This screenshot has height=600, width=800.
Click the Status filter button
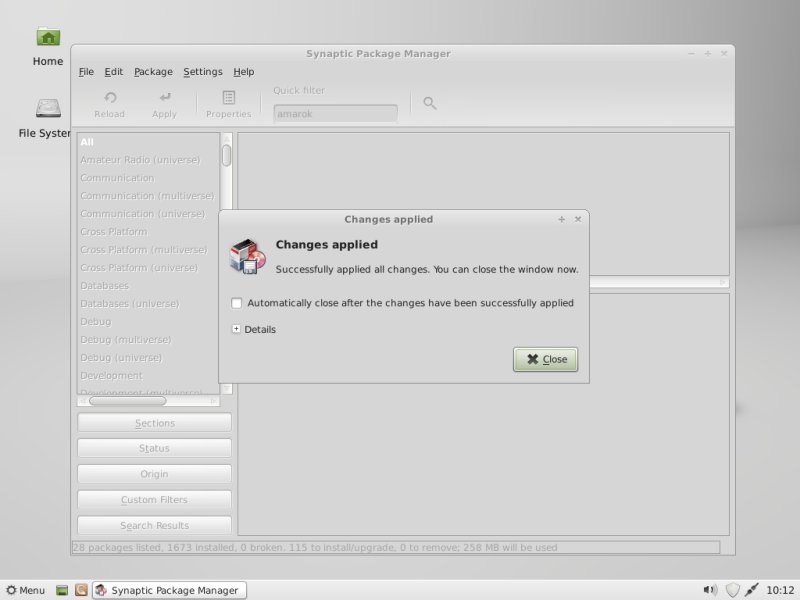pyautogui.click(x=155, y=448)
